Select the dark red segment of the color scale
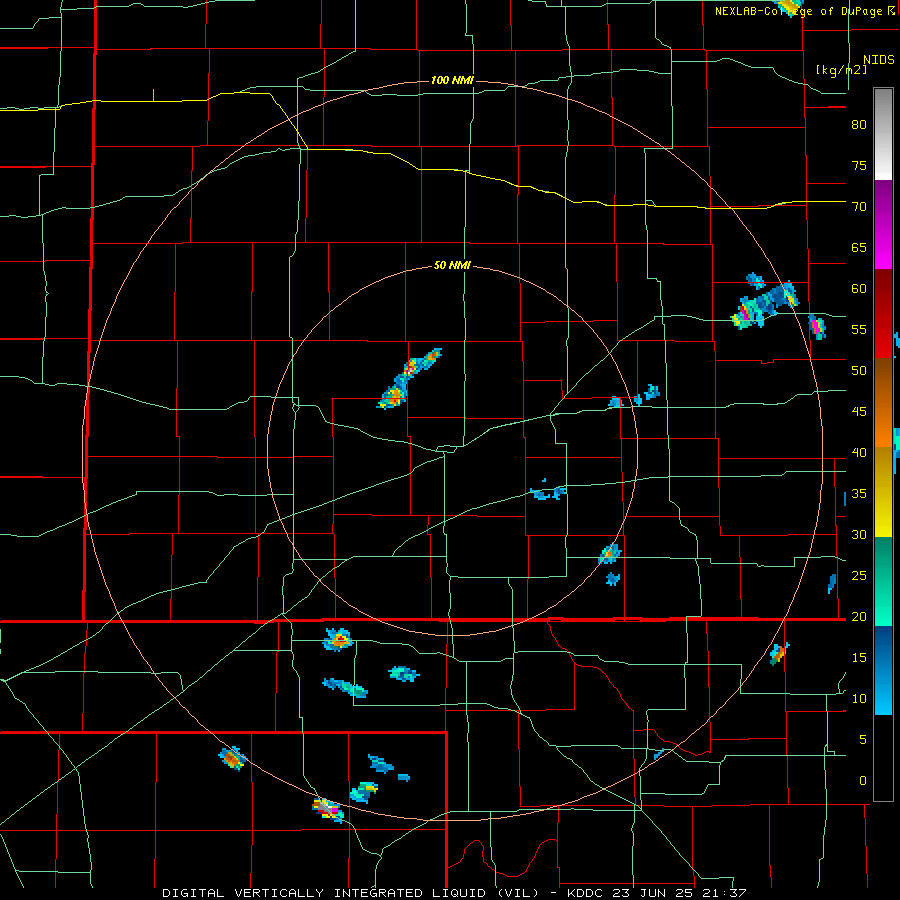Viewport: 900px width, 900px height. coord(883,314)
